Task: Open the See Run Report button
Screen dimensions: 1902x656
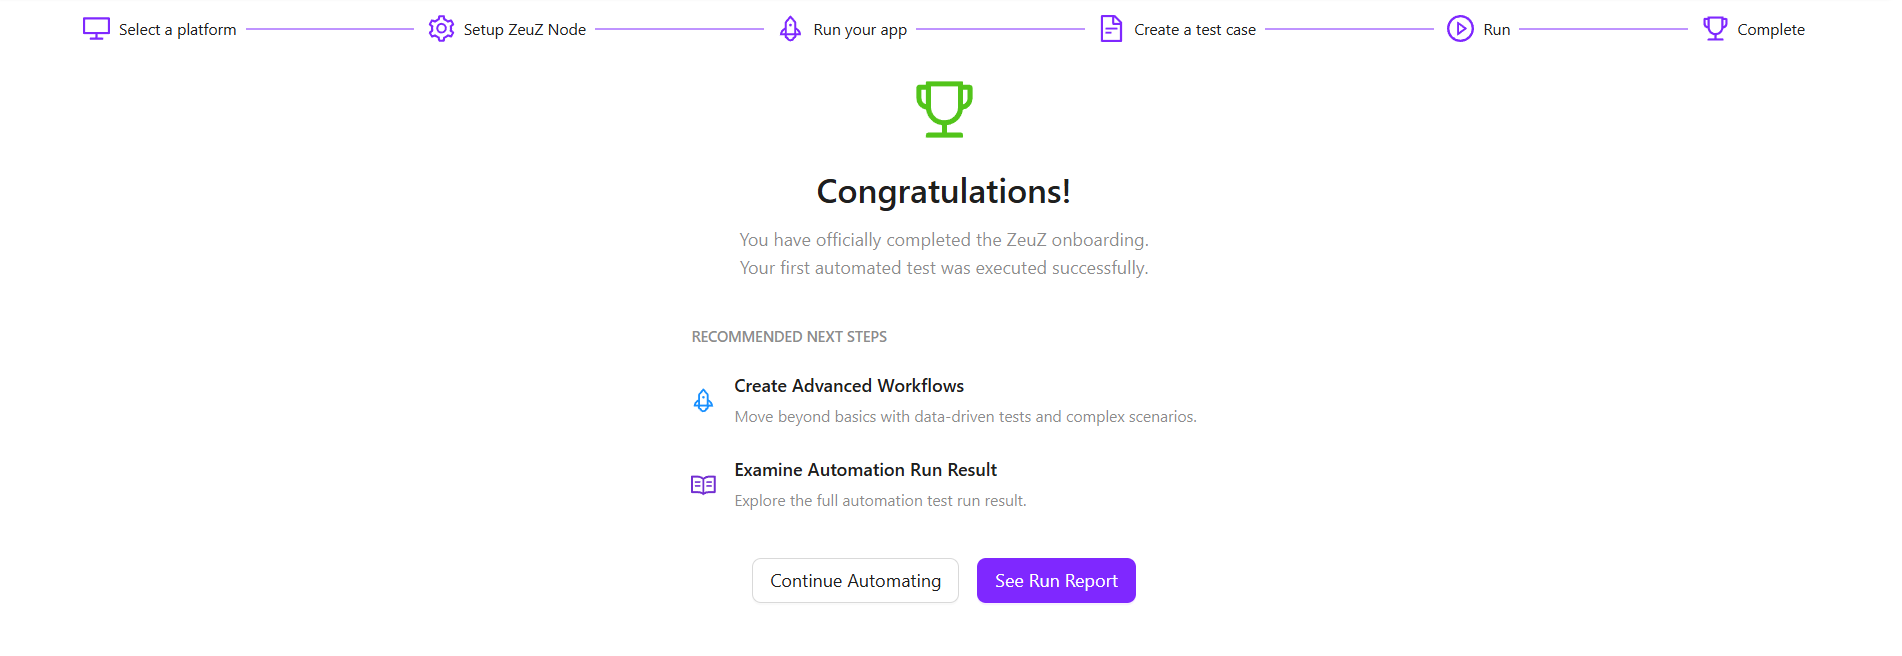Action: click(x=1056, y=581)
